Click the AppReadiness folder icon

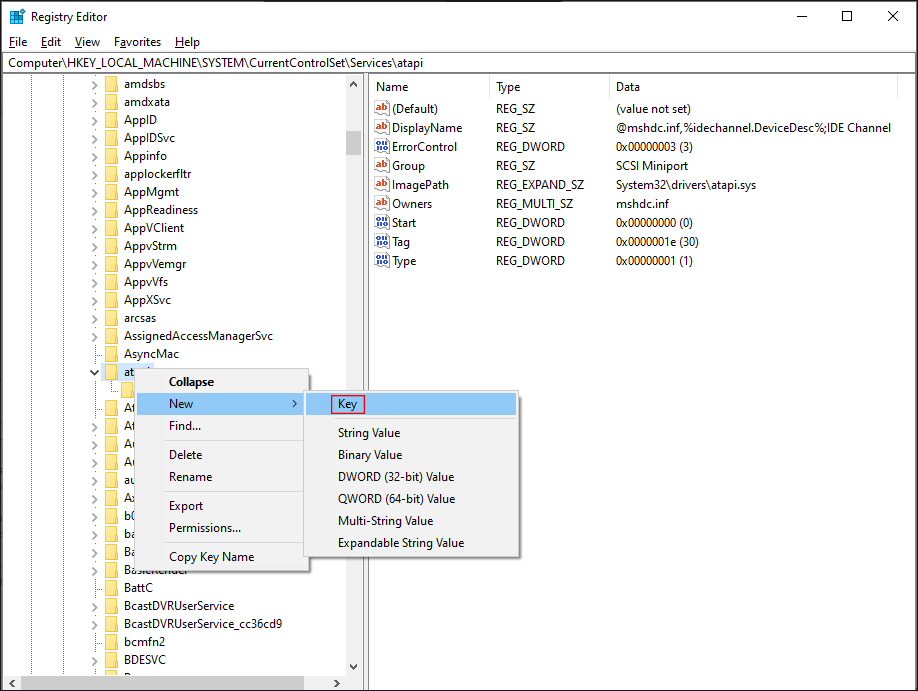click(x=111, y=210)
